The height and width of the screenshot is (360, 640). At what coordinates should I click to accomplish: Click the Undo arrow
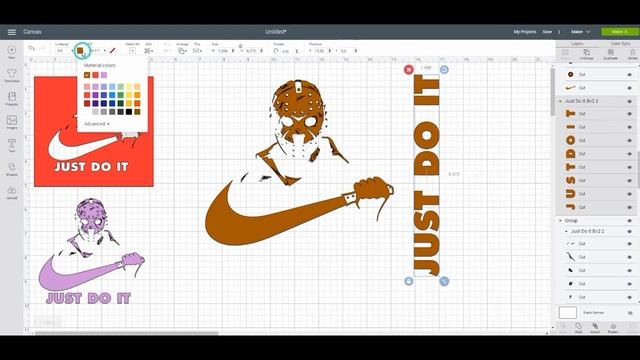[31, 49]
